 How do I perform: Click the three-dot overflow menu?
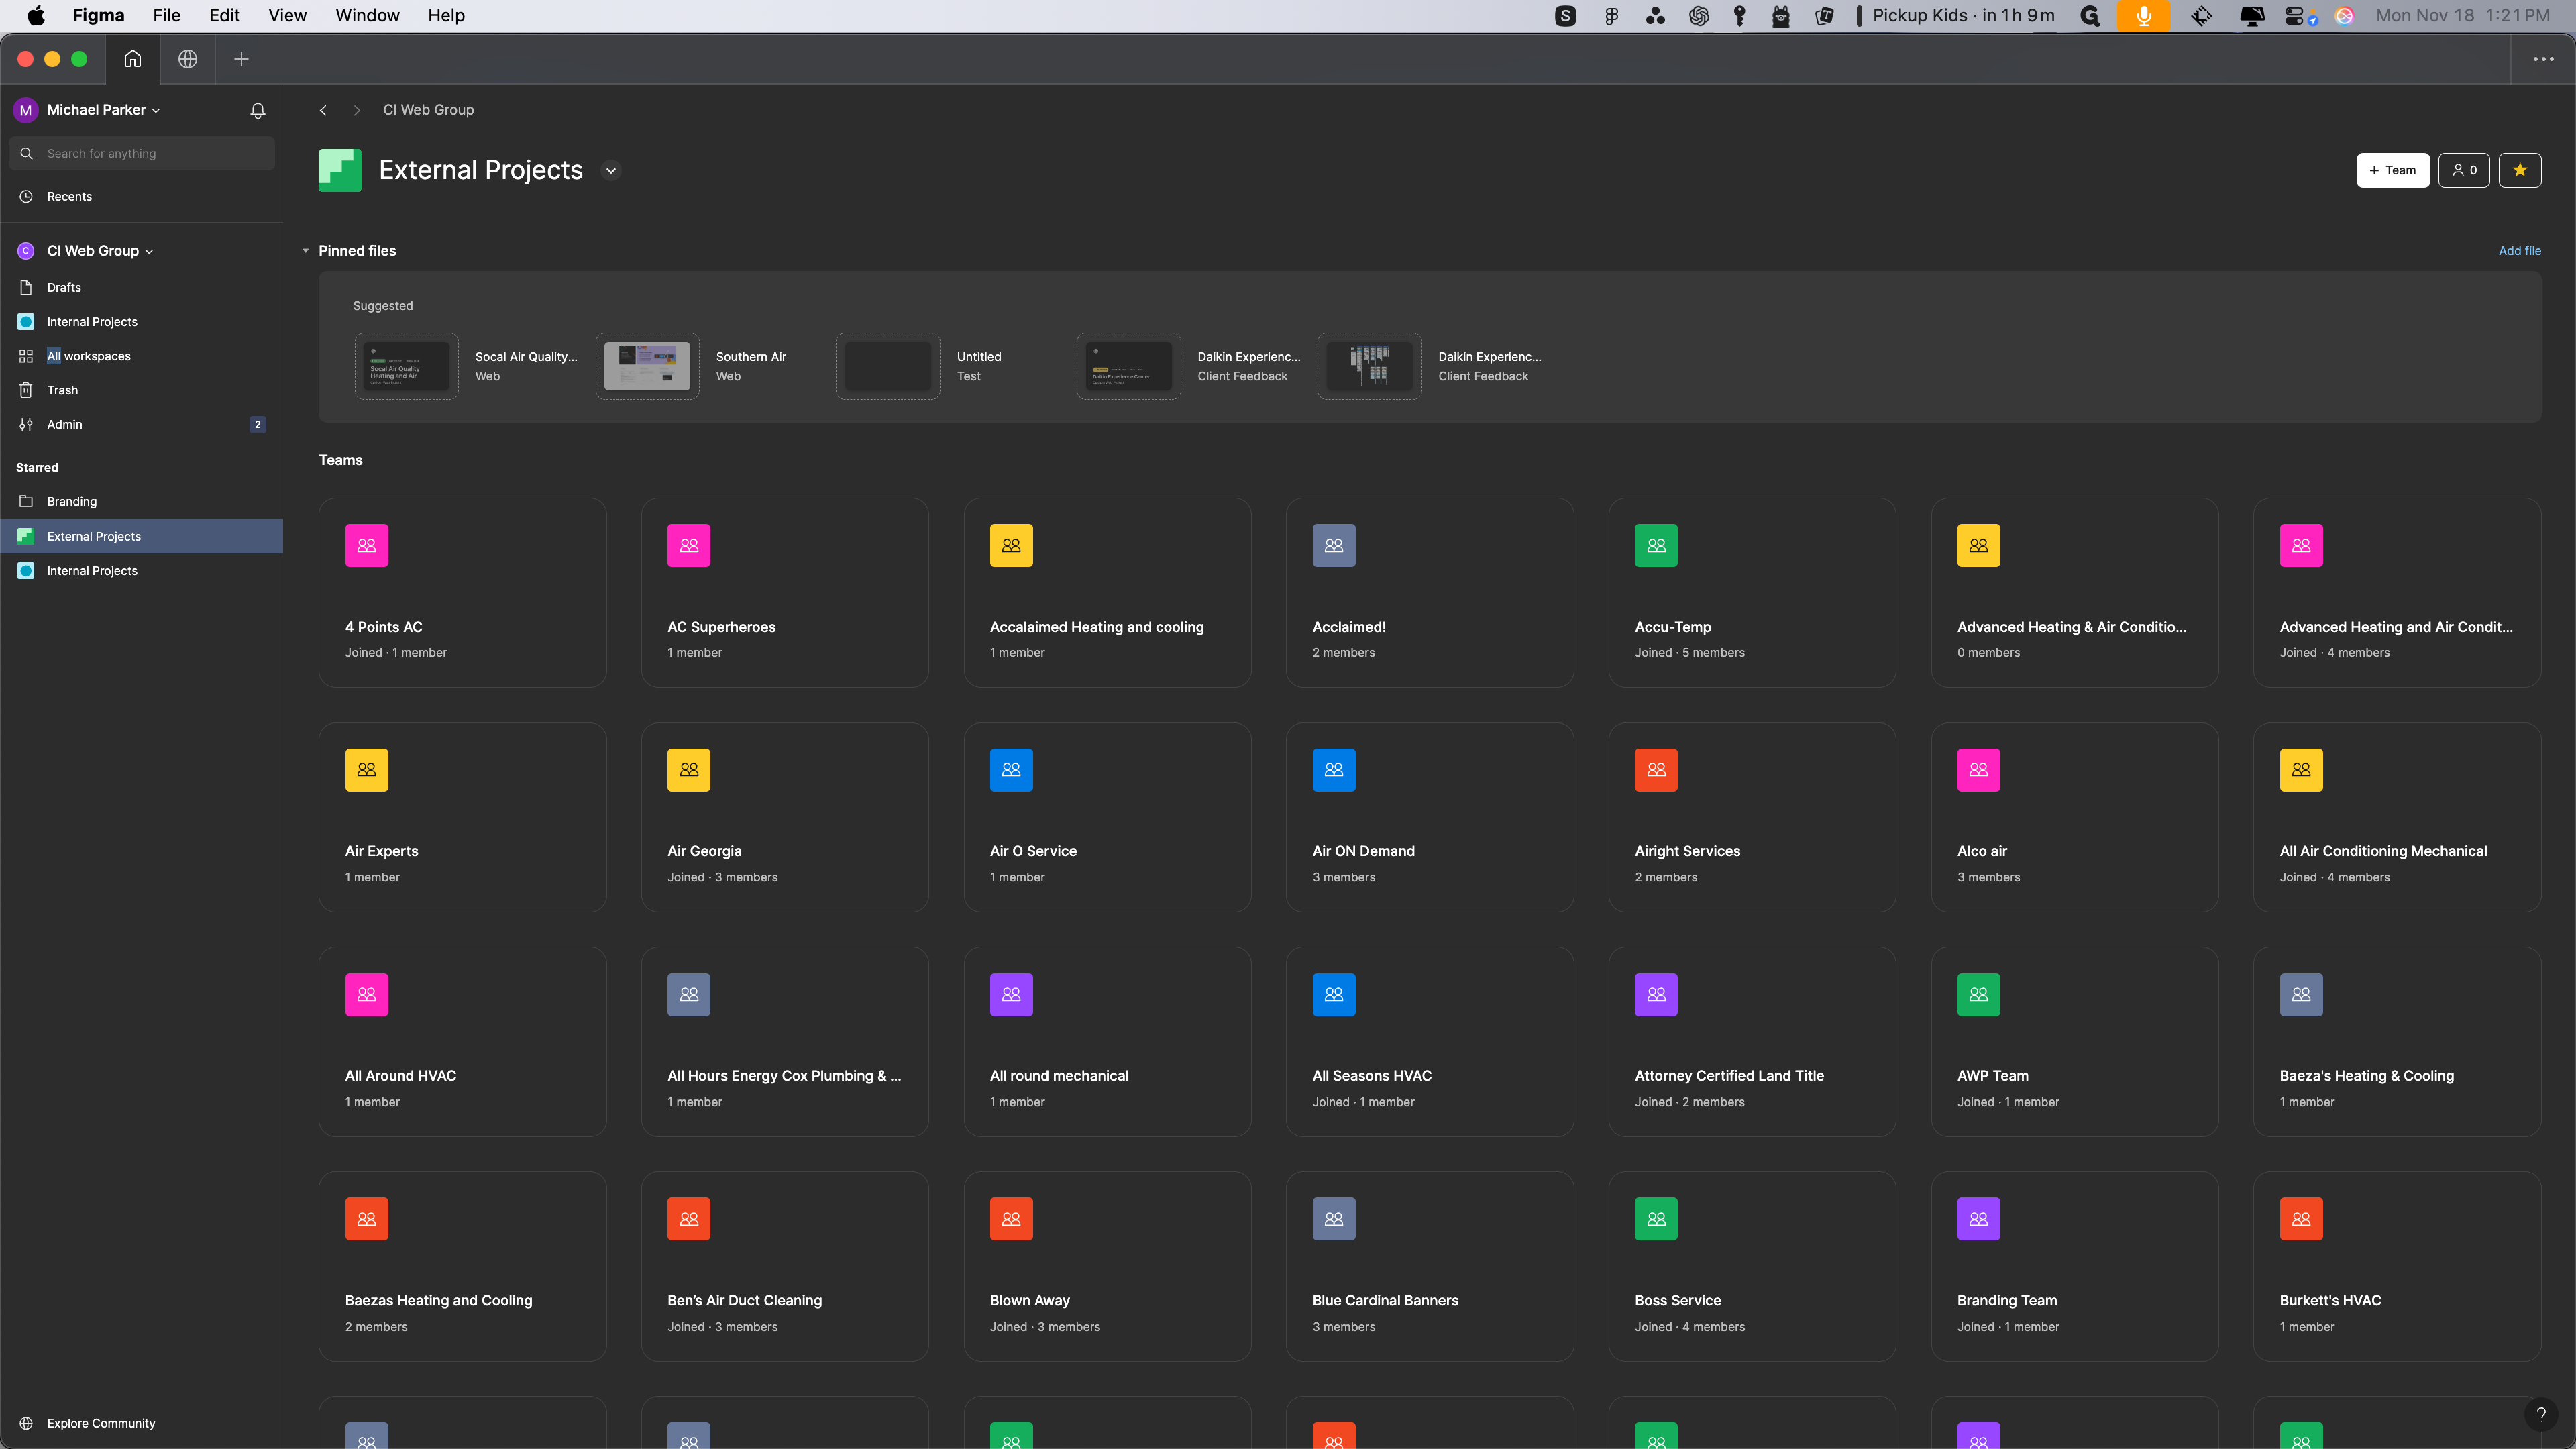coord(2543,59)
